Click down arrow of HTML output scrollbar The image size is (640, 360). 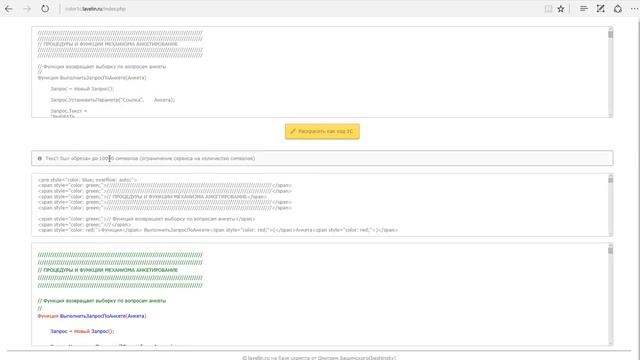(610, 234)
